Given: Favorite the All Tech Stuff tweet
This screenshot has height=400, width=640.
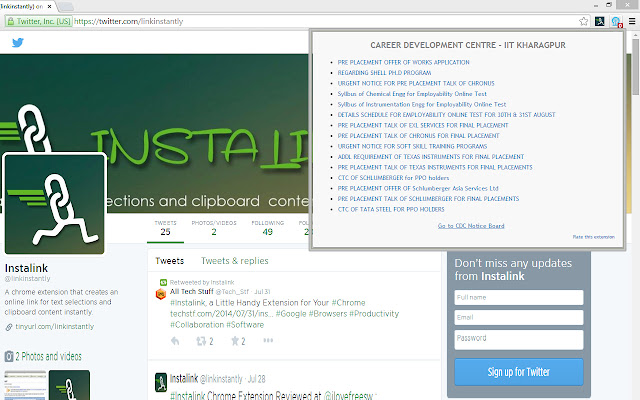Looking at the screenshot, I should pos(236,341).
